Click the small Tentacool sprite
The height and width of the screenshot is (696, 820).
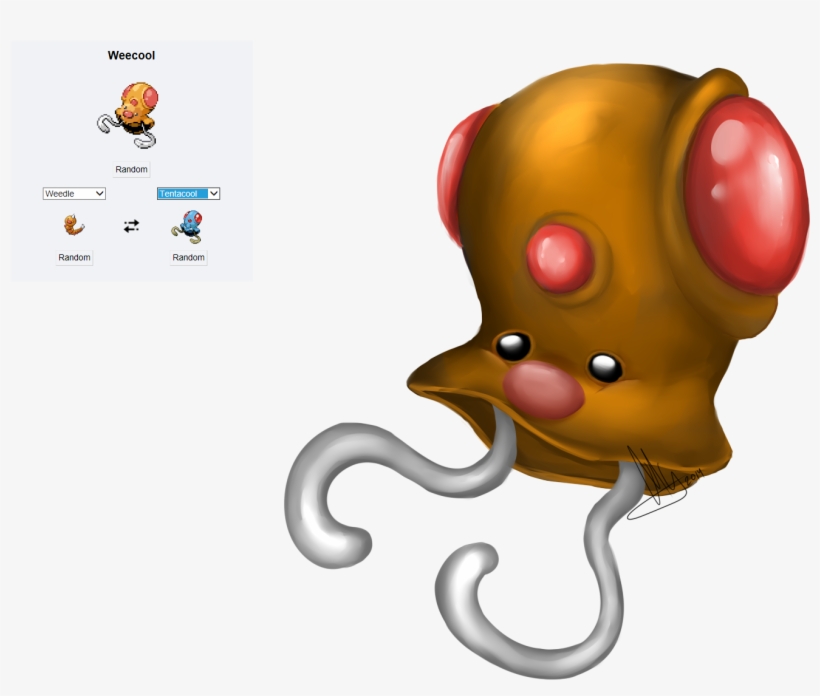tap(187, 226)
